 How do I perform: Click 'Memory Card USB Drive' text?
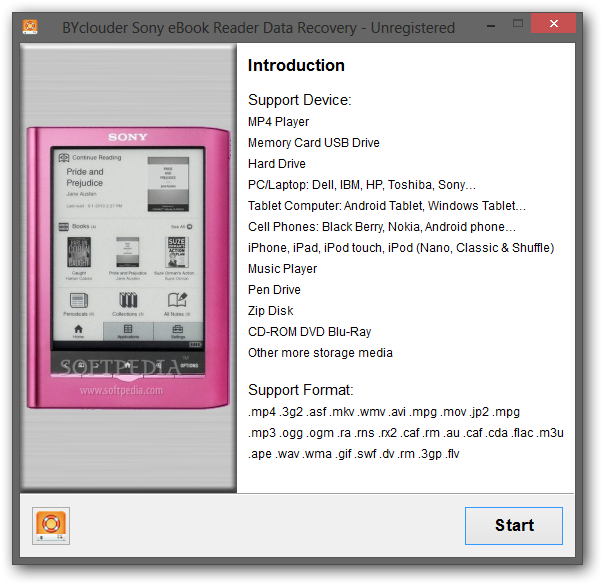click(314, 143)
